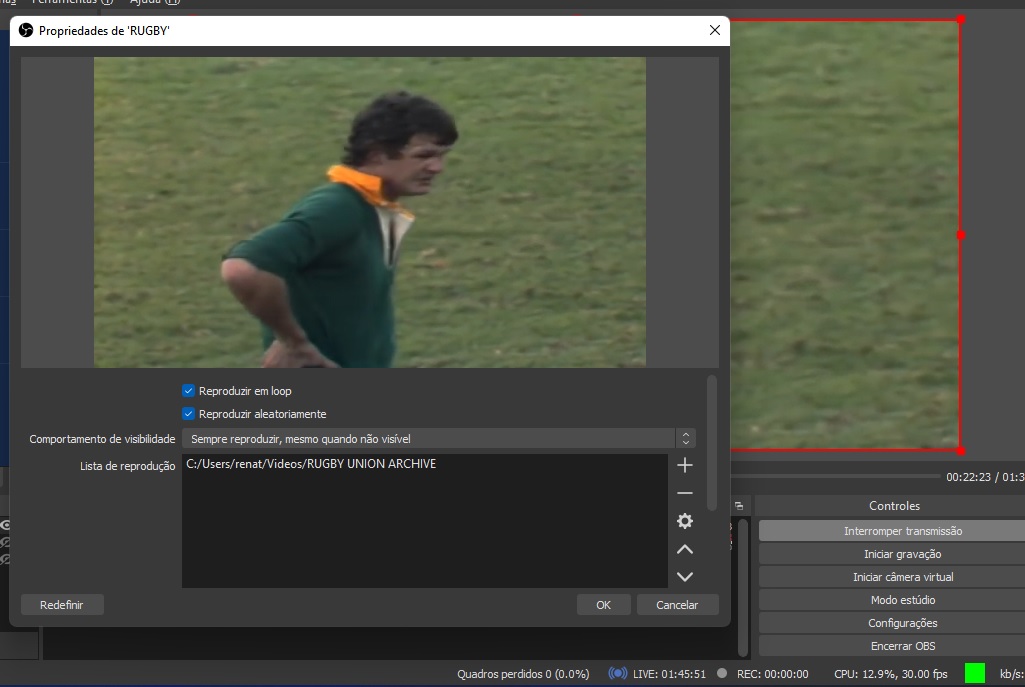
Task: Click the red transform handle on the main preview edge
Action: [961, 235]
